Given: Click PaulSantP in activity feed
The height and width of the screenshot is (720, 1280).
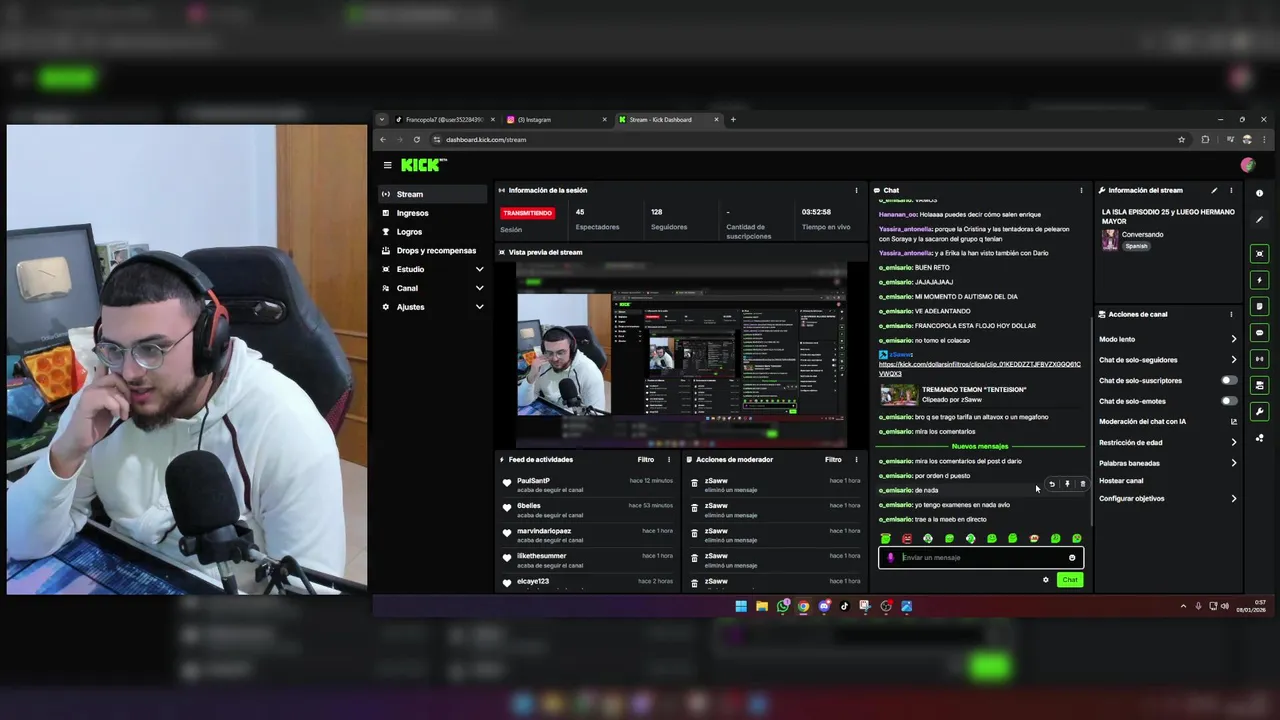Looking at the screenshot, I should click(x=533, y=481).
